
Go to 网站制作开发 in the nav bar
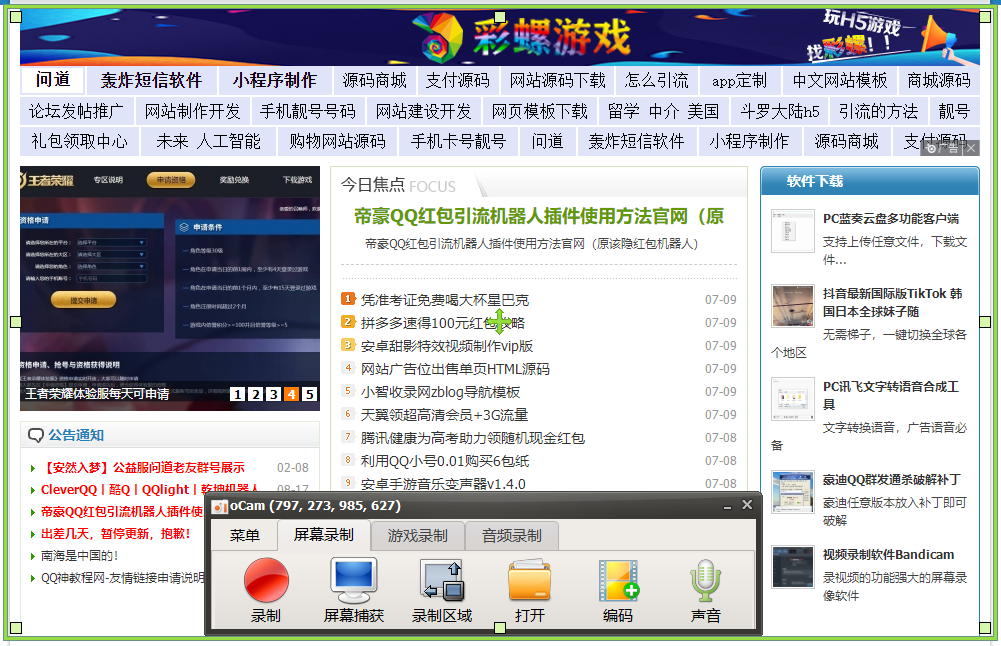(x=192, y=112)
